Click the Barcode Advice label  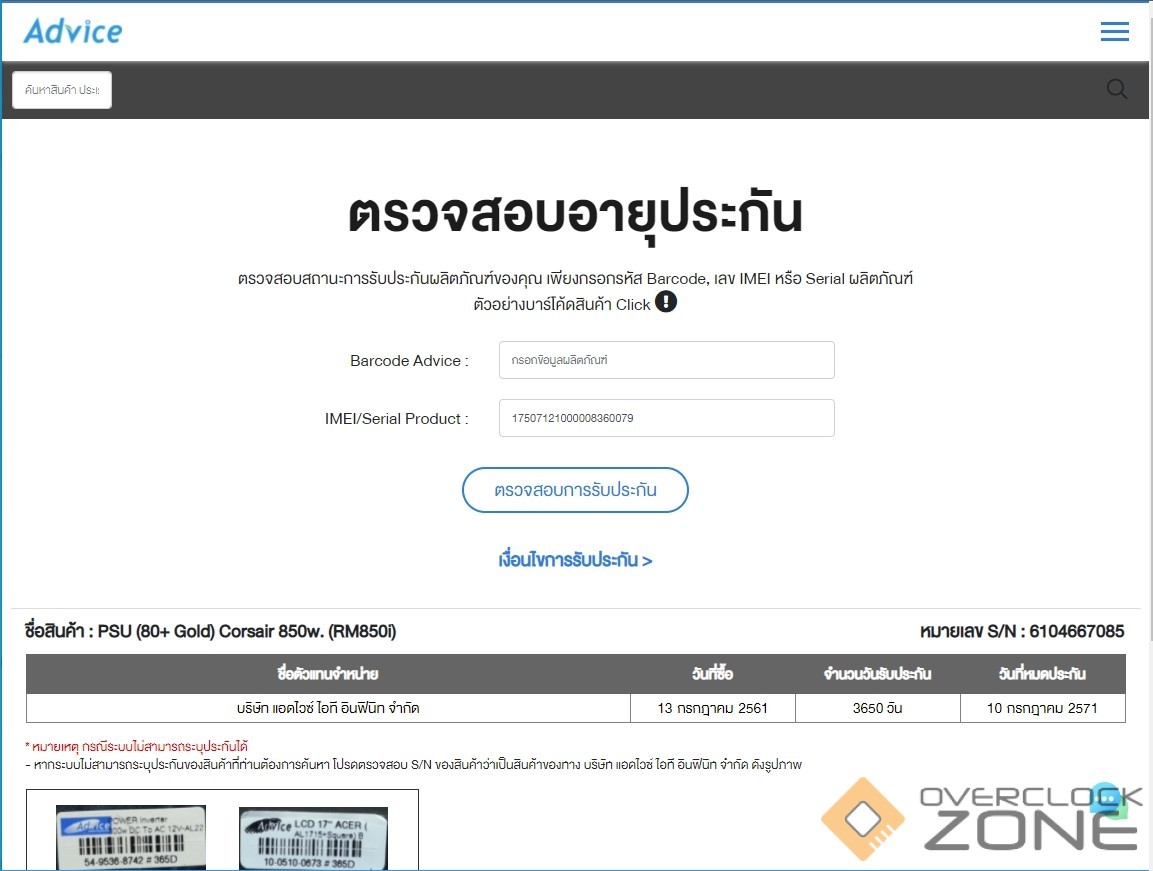(x=409, y=360)
